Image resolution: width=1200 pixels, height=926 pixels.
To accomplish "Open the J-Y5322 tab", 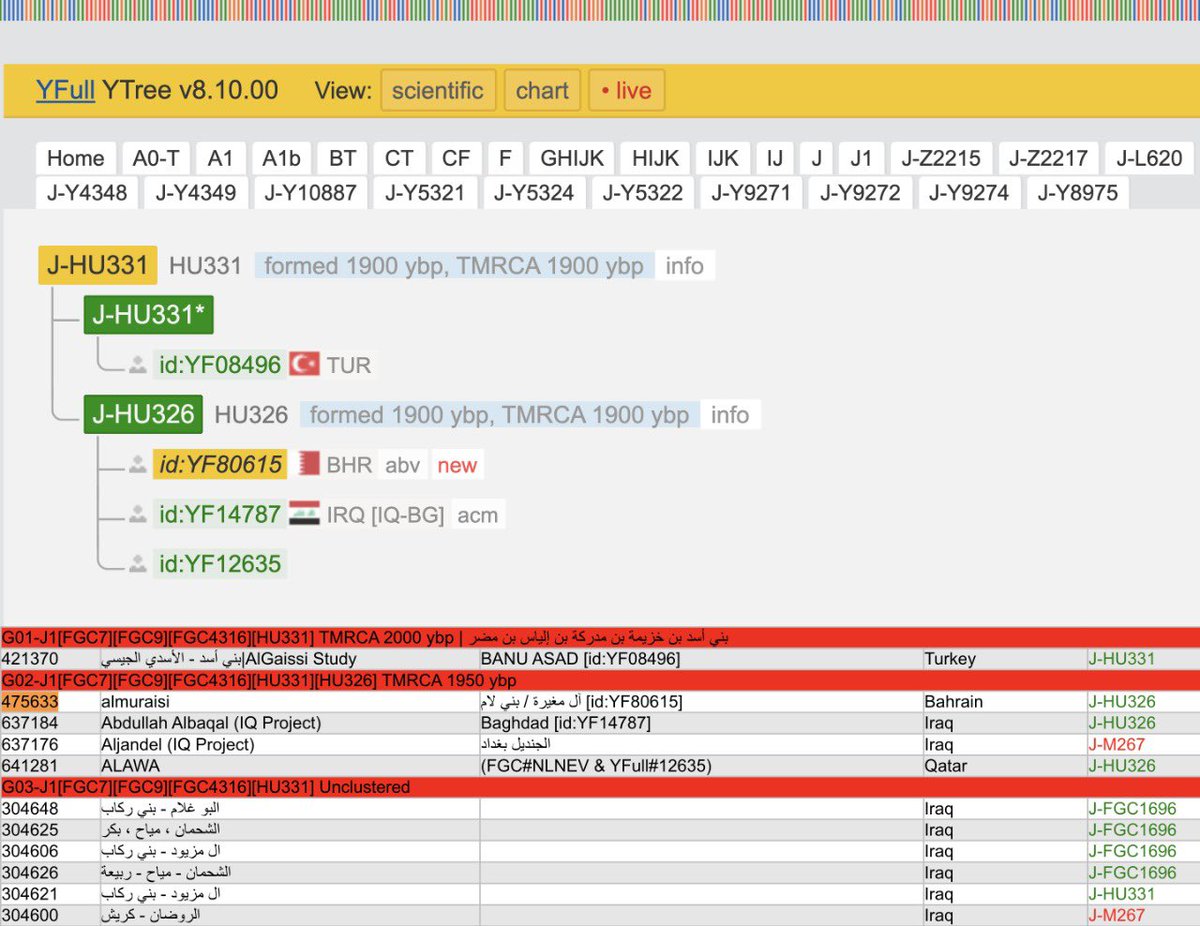I will pyautogui.click(x=643, y=192).
